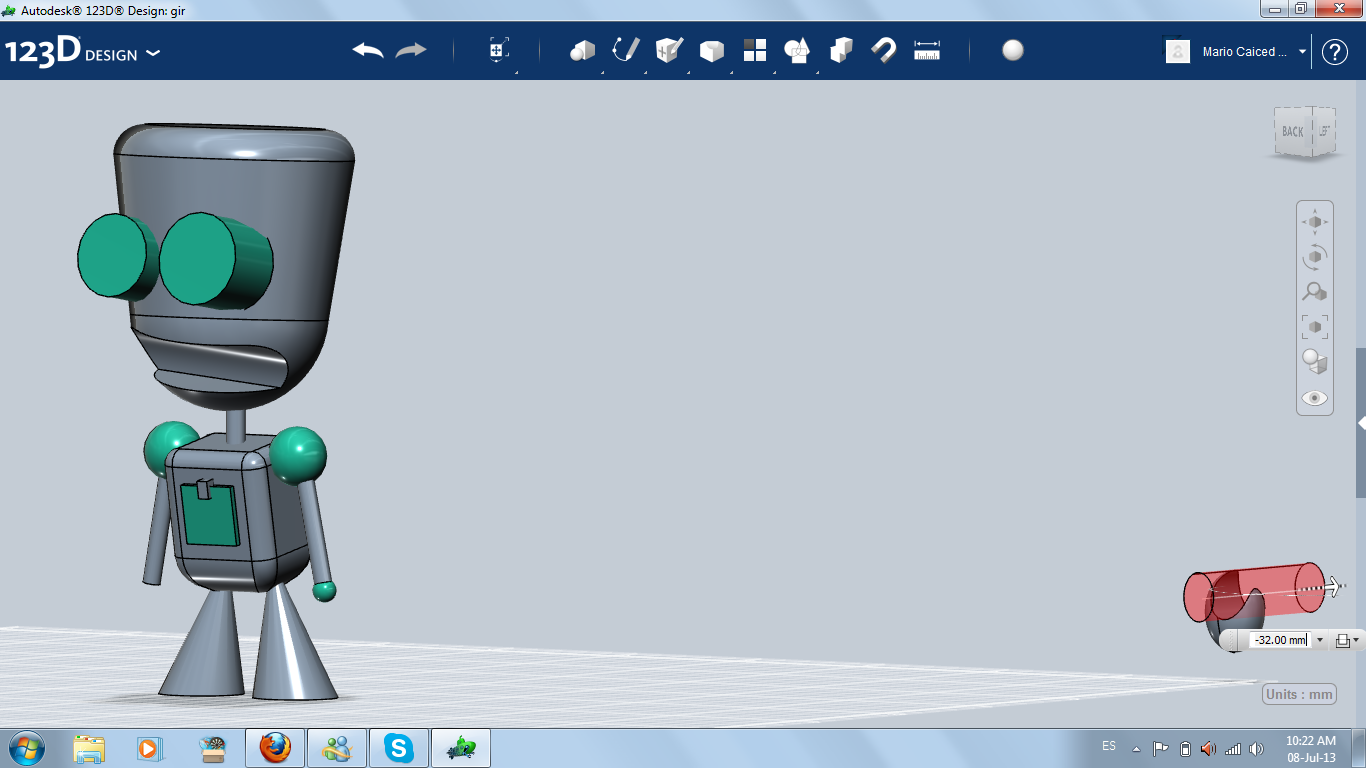Viewport: 1366px width, 768px height.
Task: Select the Sketch pencil tool
Action: point(626,50)
